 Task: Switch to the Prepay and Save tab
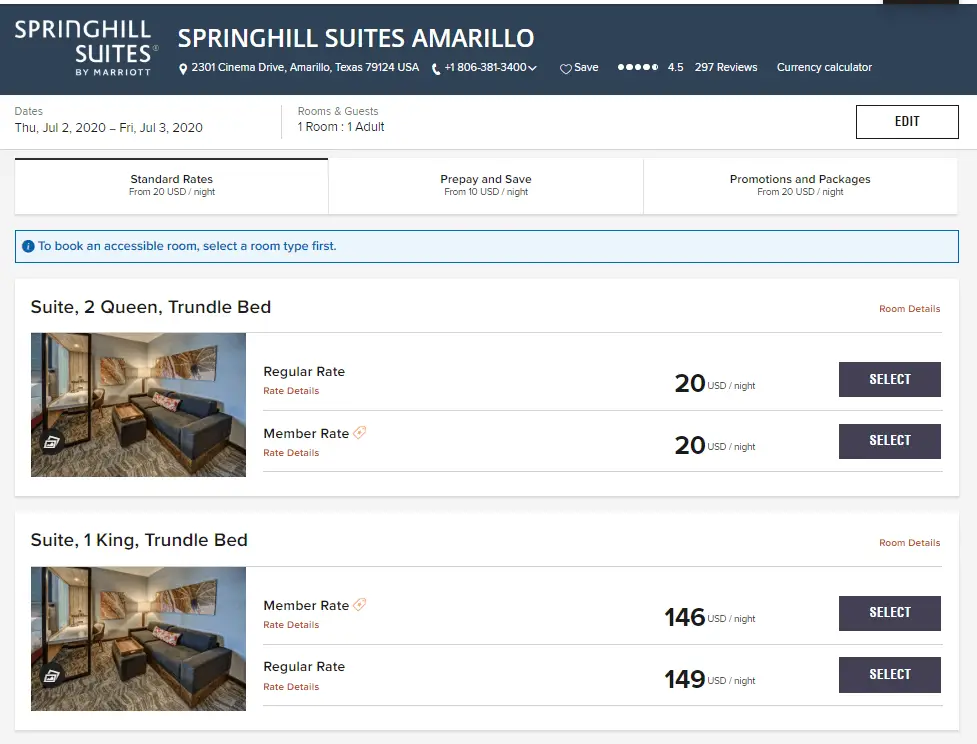coord(486,185)
